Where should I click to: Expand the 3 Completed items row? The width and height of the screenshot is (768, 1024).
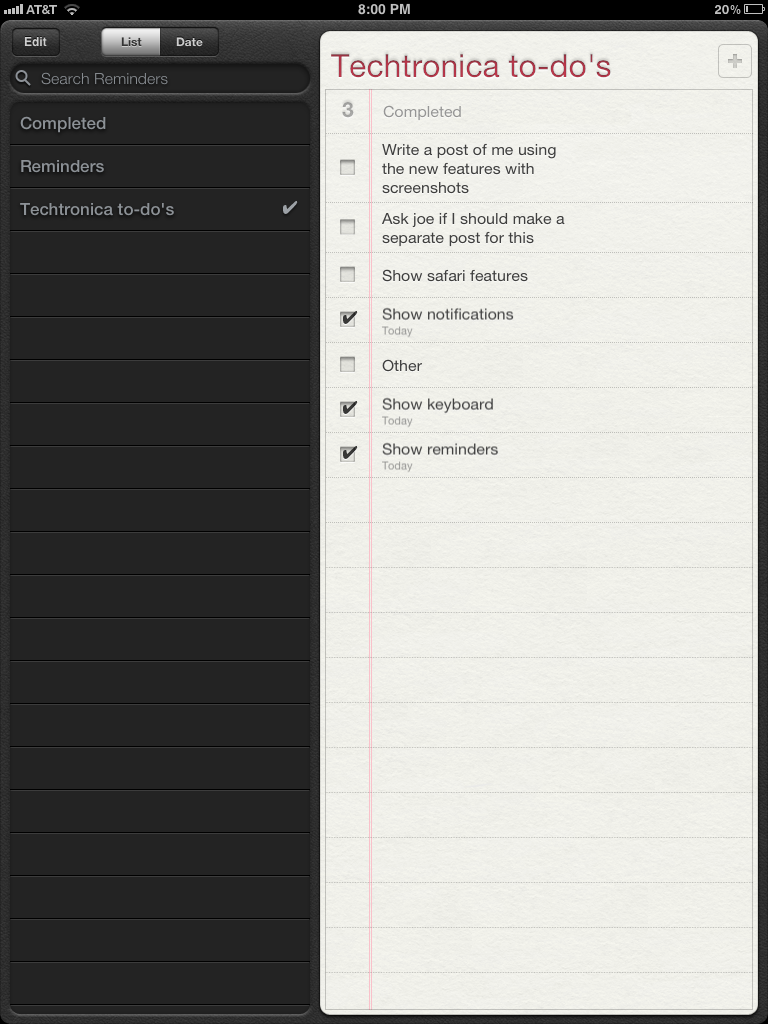coord(421,112)
